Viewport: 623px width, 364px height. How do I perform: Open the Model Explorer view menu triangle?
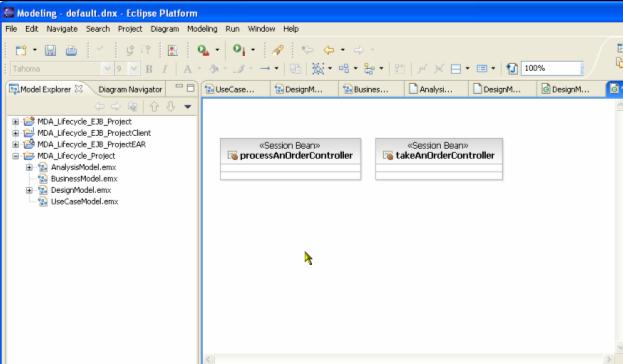pos(188,106)
